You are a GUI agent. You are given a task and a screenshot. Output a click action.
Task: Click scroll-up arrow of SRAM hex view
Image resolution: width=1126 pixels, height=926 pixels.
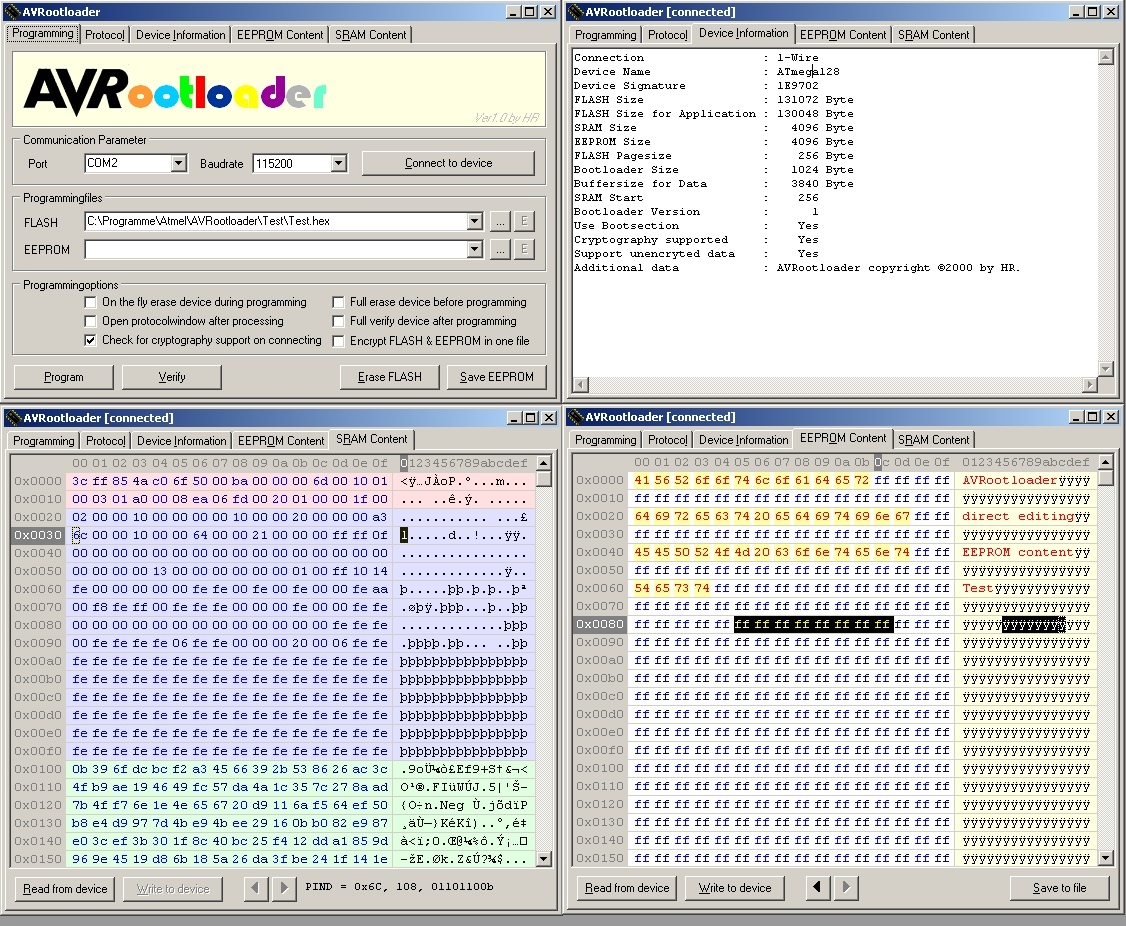coord(544,462)
